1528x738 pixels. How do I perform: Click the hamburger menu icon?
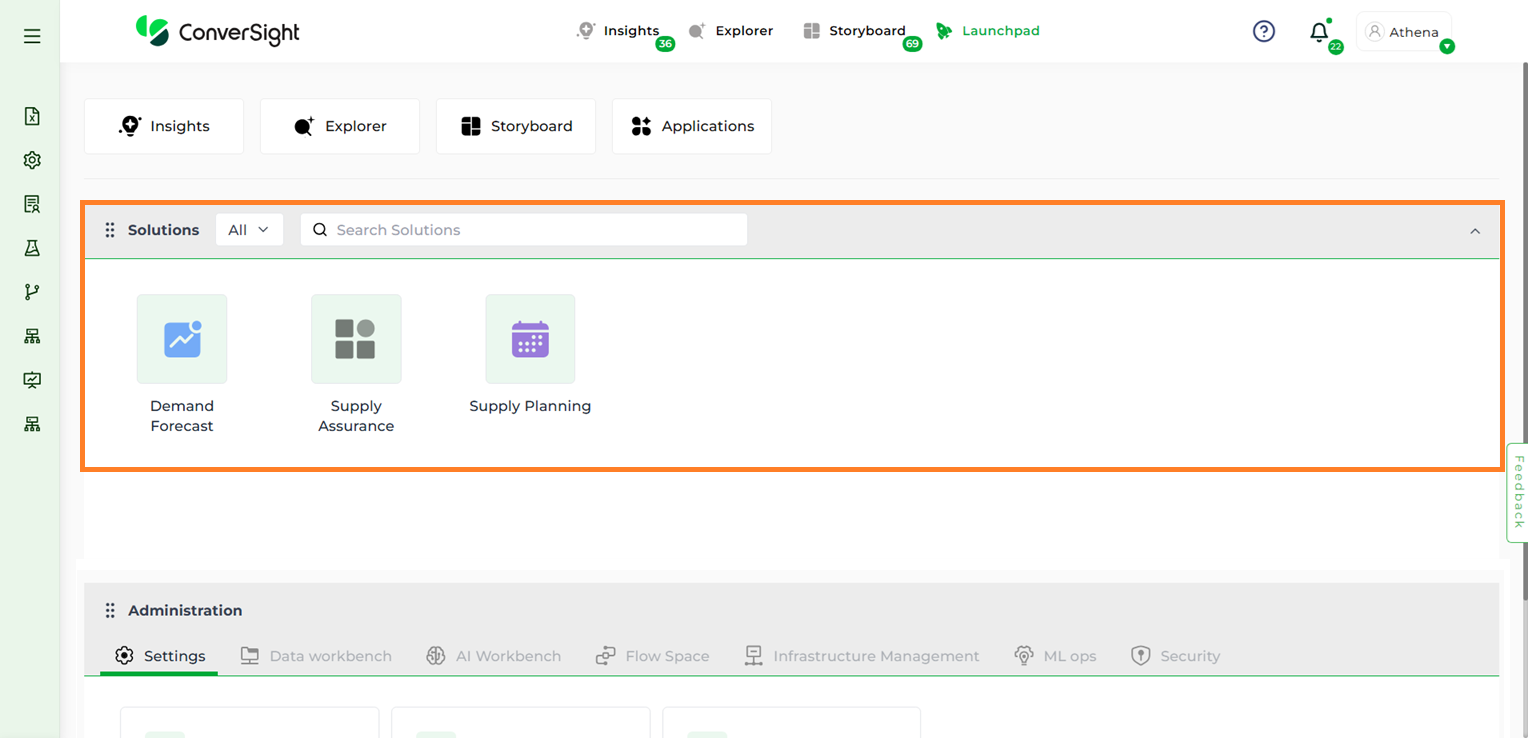pyautogui.click(x=32, y=36)
